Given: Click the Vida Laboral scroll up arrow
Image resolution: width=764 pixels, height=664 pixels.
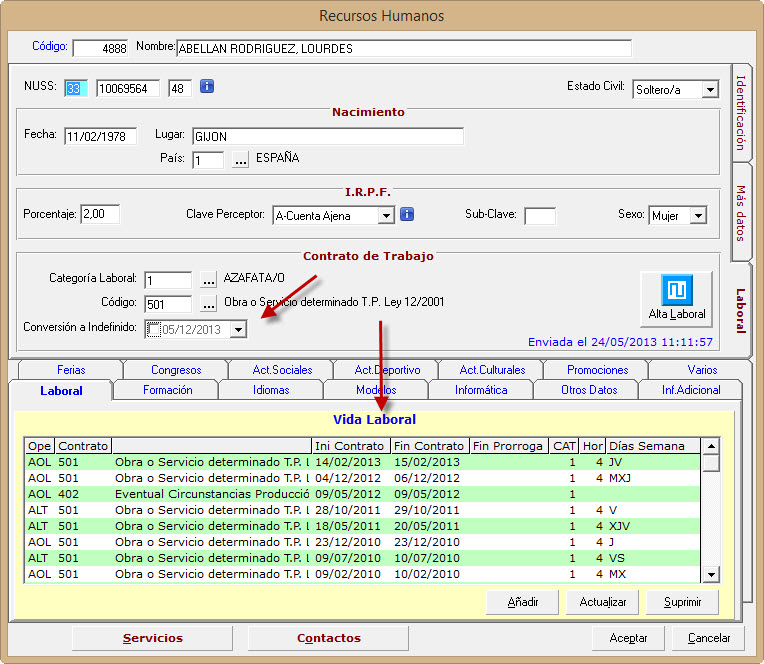Looking at the screenshot, I should pos(711,446).
